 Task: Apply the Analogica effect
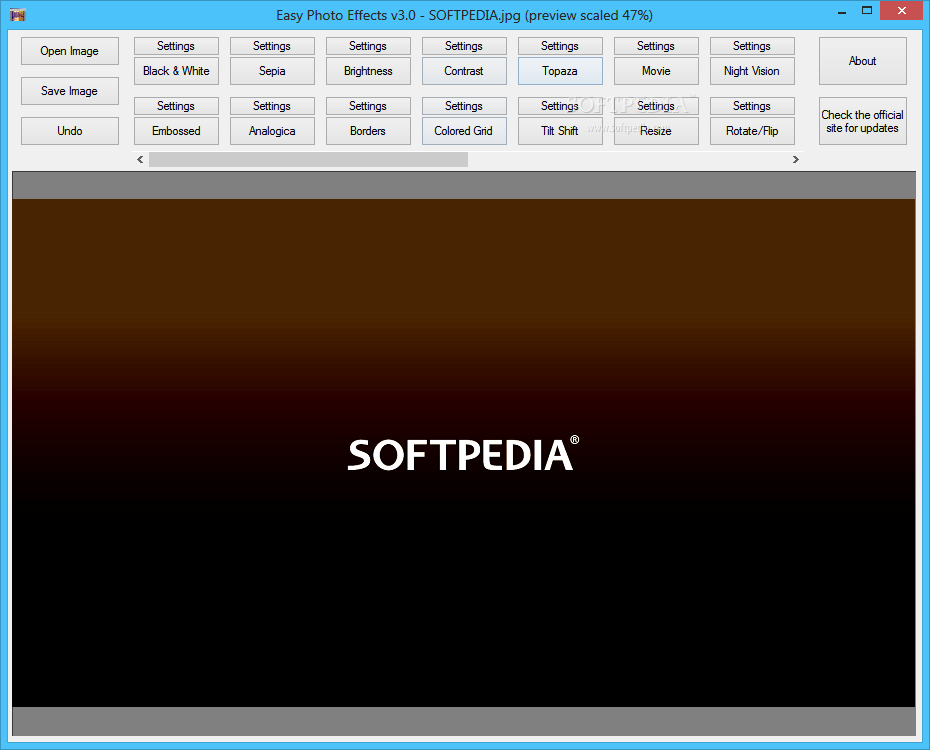pos(272,131)
